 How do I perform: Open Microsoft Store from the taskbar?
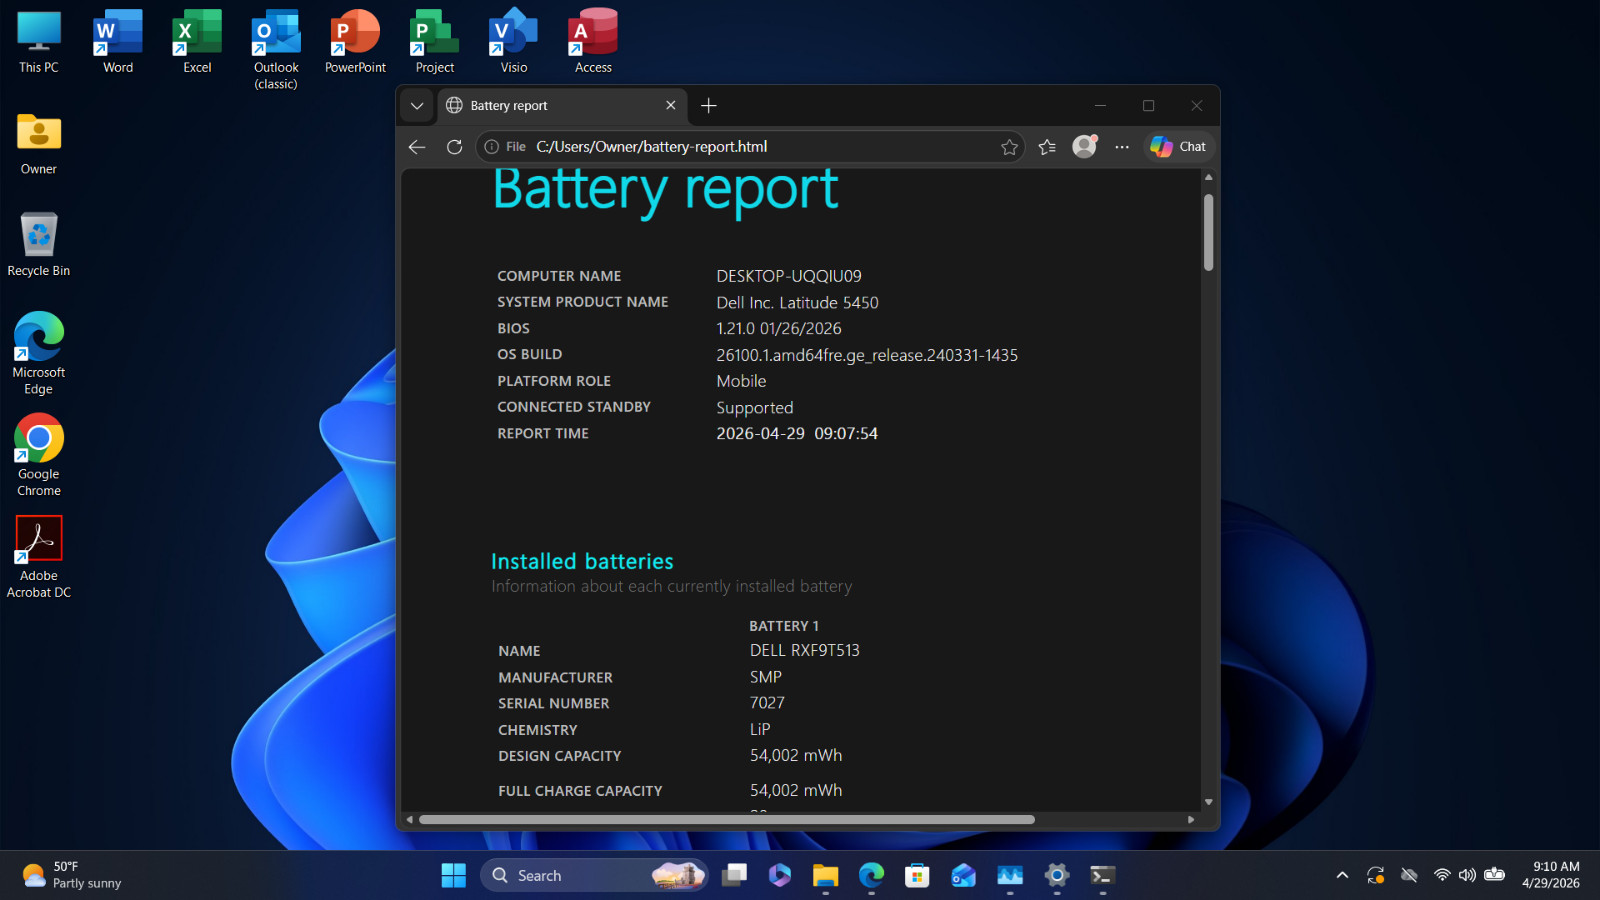[x=917, y=876]
